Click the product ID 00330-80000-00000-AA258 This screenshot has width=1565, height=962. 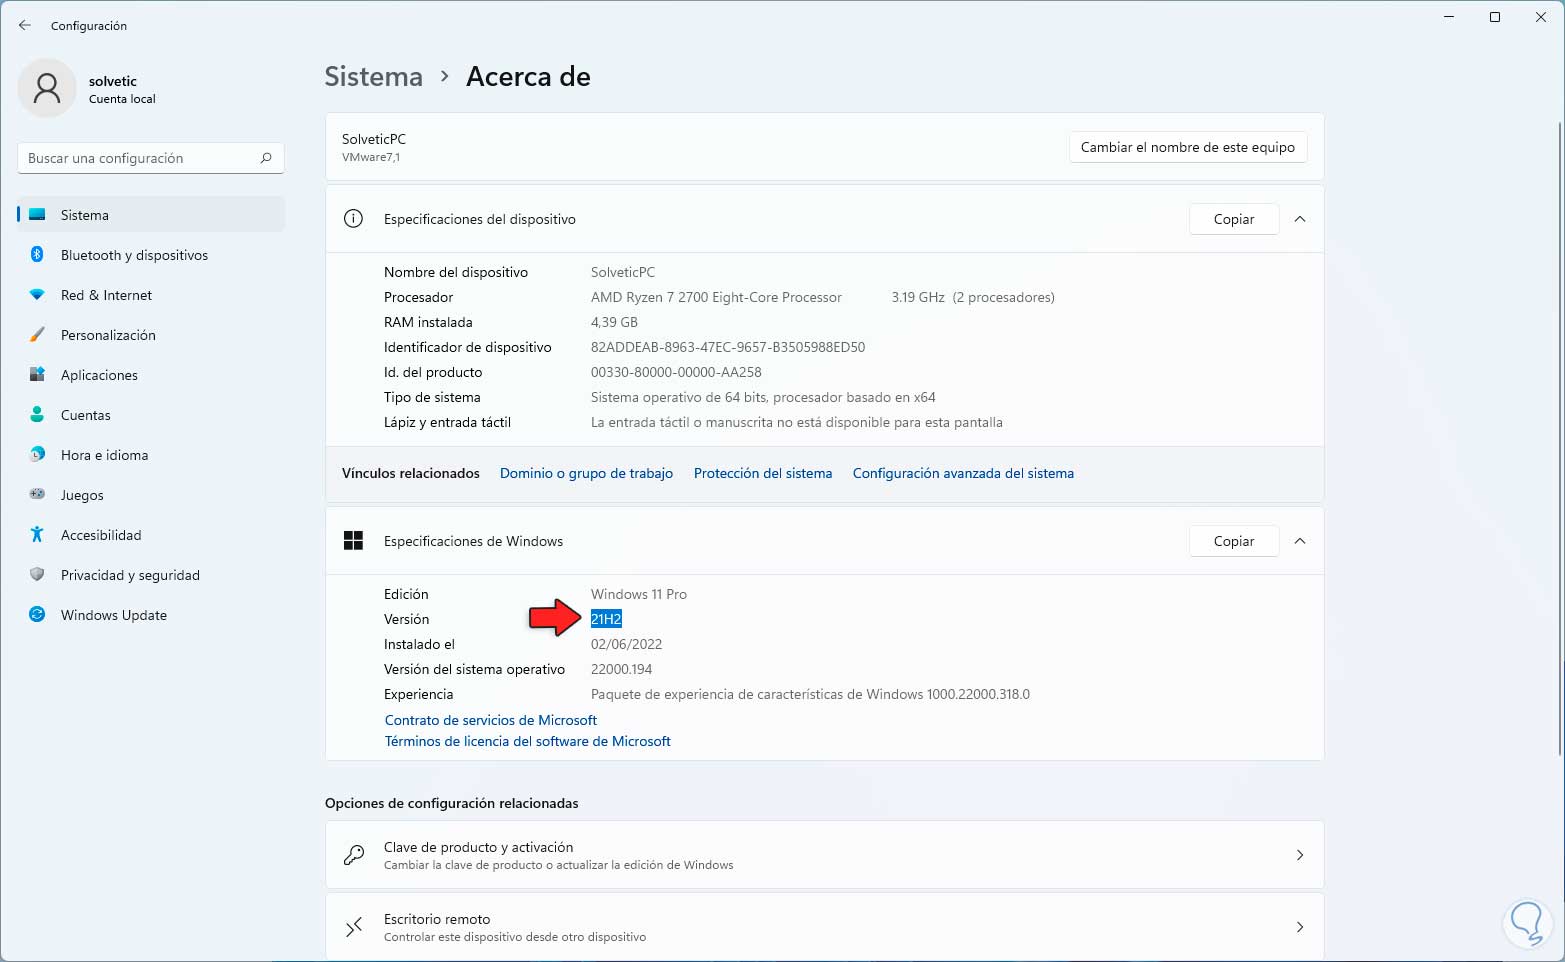click(676, 372)
